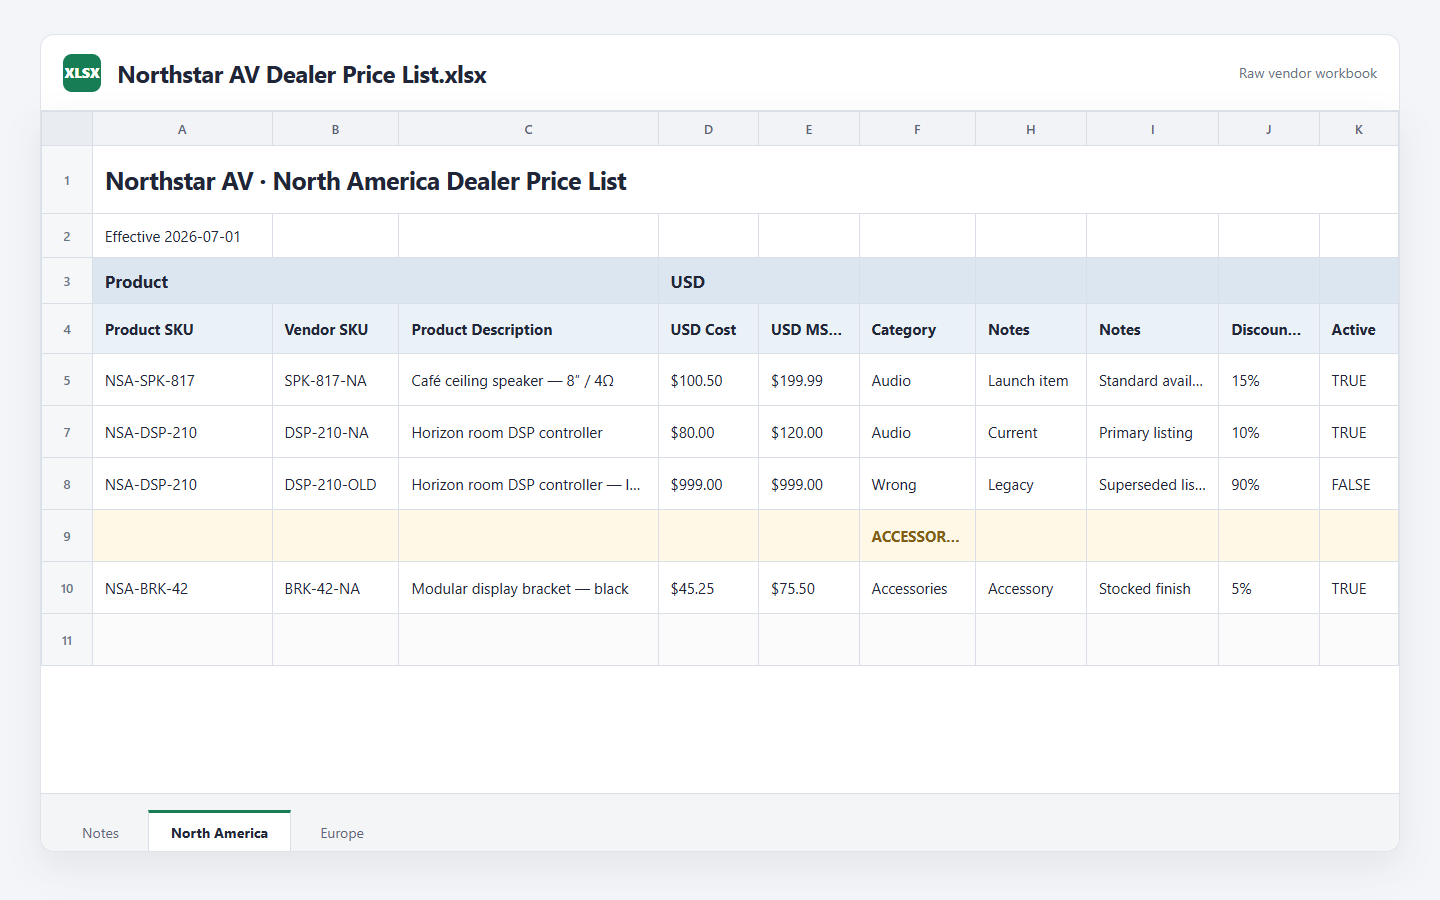1440x900 pixels.
Task: Click the sheet title cell in row 1
Action: point(745,180)
